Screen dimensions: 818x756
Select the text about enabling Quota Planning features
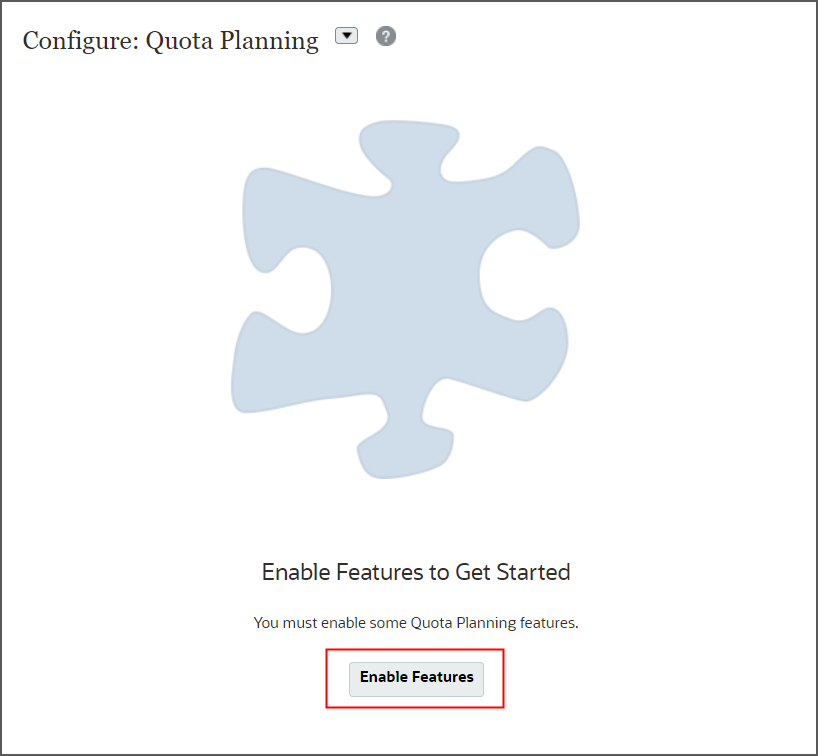(x=416, y=622)
